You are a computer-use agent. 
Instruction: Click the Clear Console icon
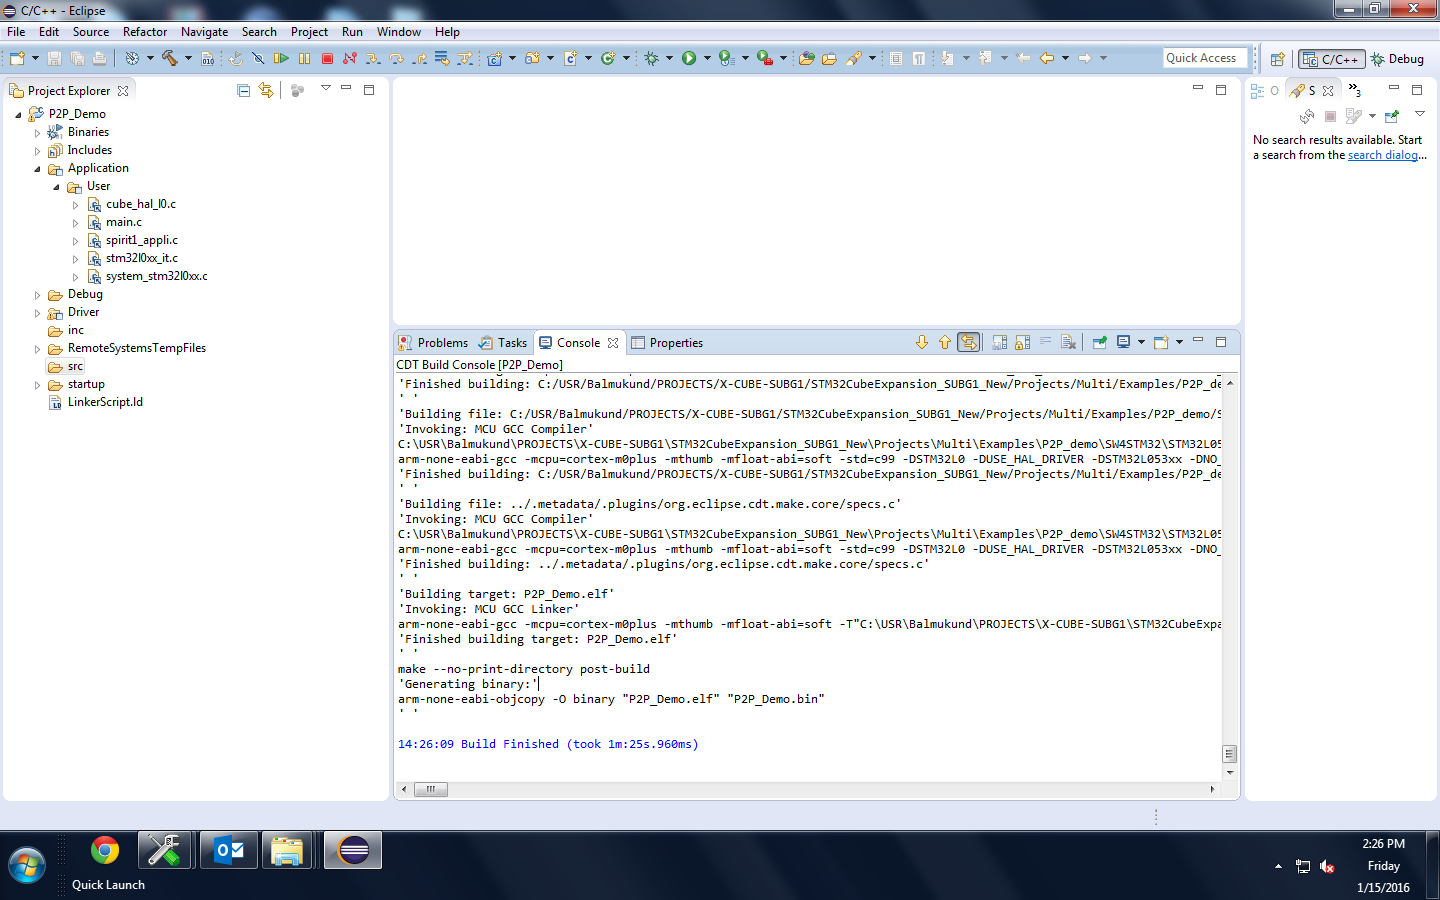pos(1068,343)
